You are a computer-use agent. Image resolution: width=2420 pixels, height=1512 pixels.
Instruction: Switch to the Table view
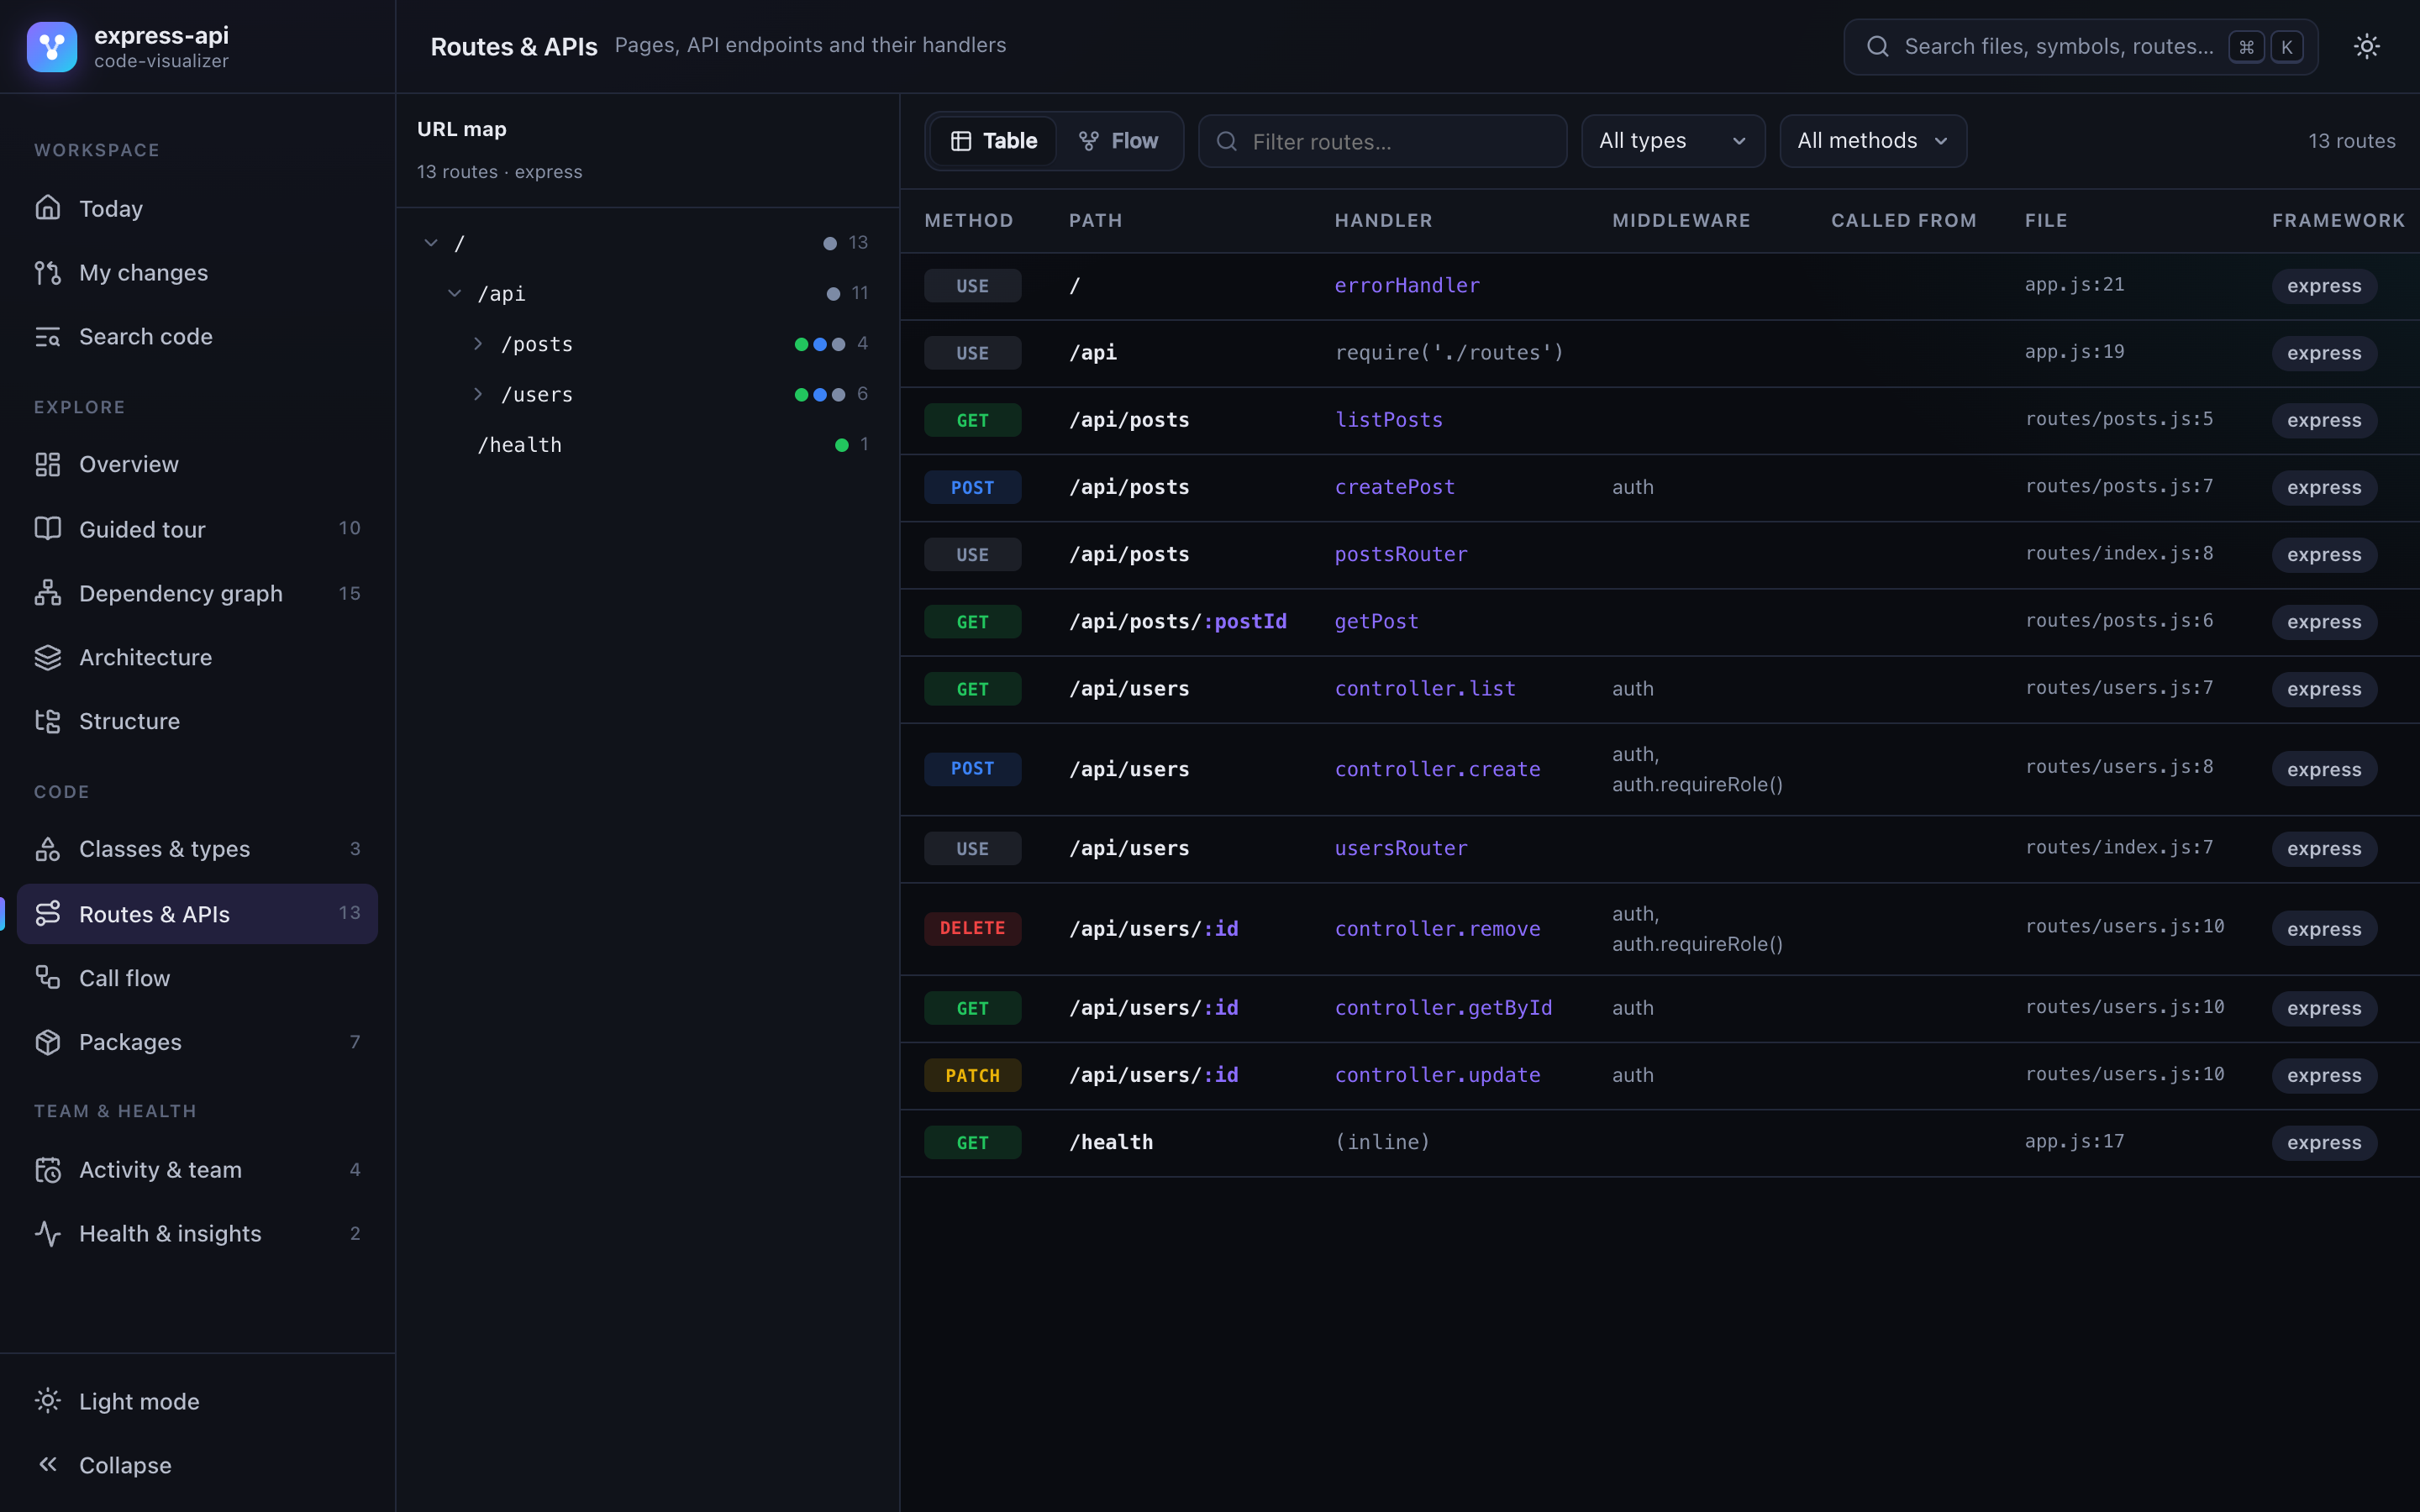point(993,141)
